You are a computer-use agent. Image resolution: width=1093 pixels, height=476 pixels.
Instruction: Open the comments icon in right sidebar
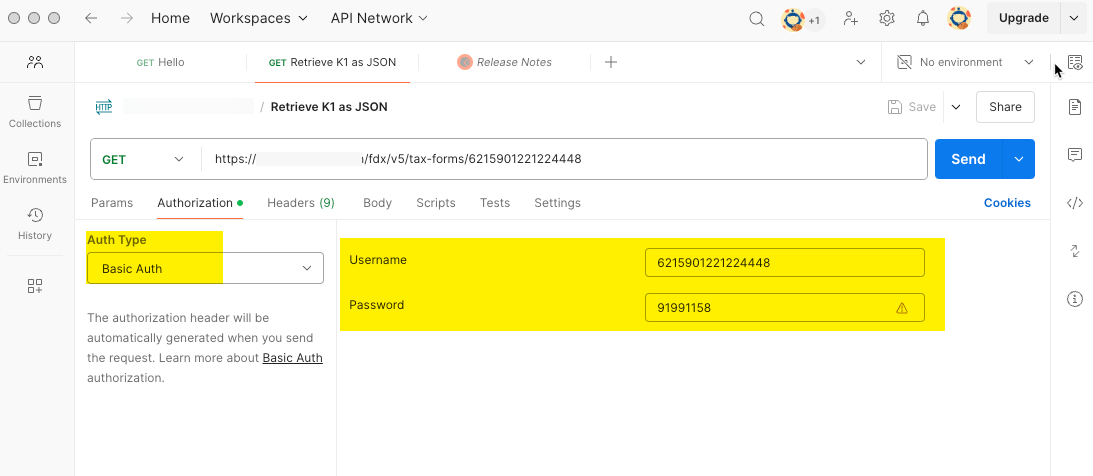click(x=1075, y=155)
